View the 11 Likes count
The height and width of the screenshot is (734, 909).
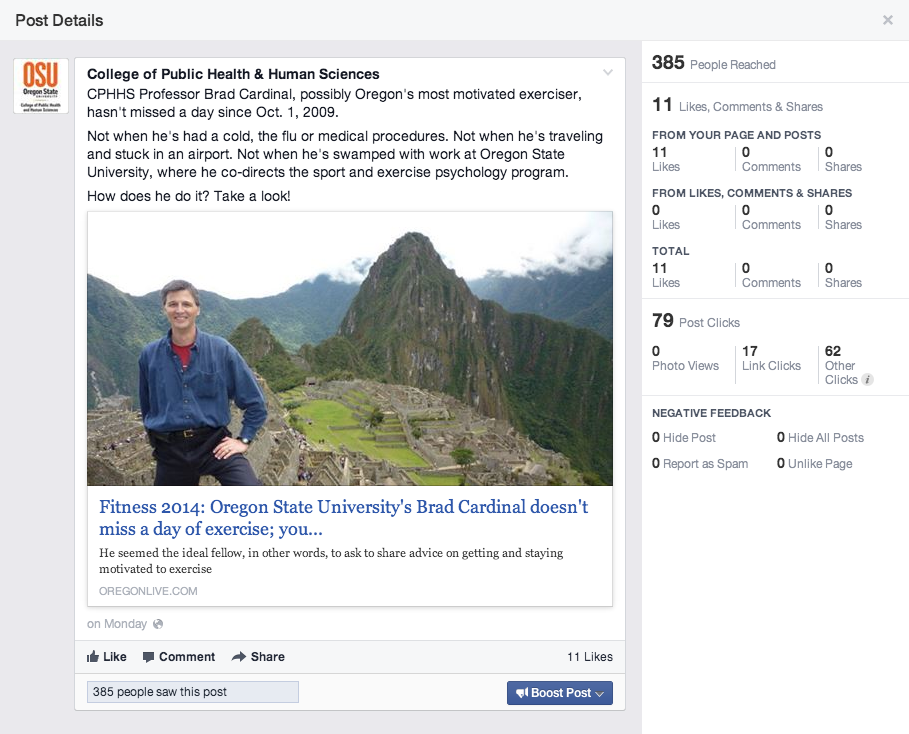tap(590, 656)
